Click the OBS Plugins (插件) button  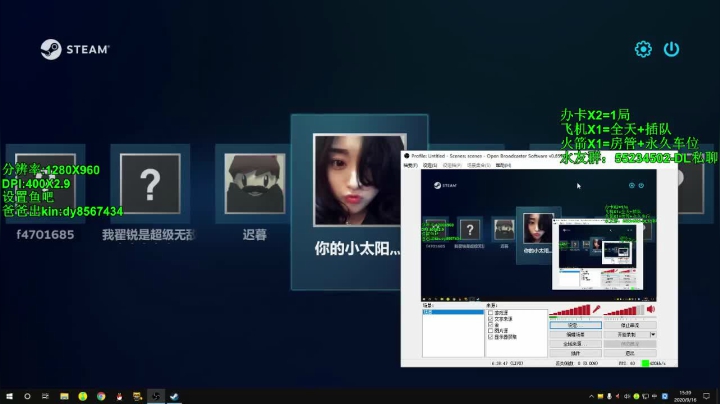tap(575, 354)
